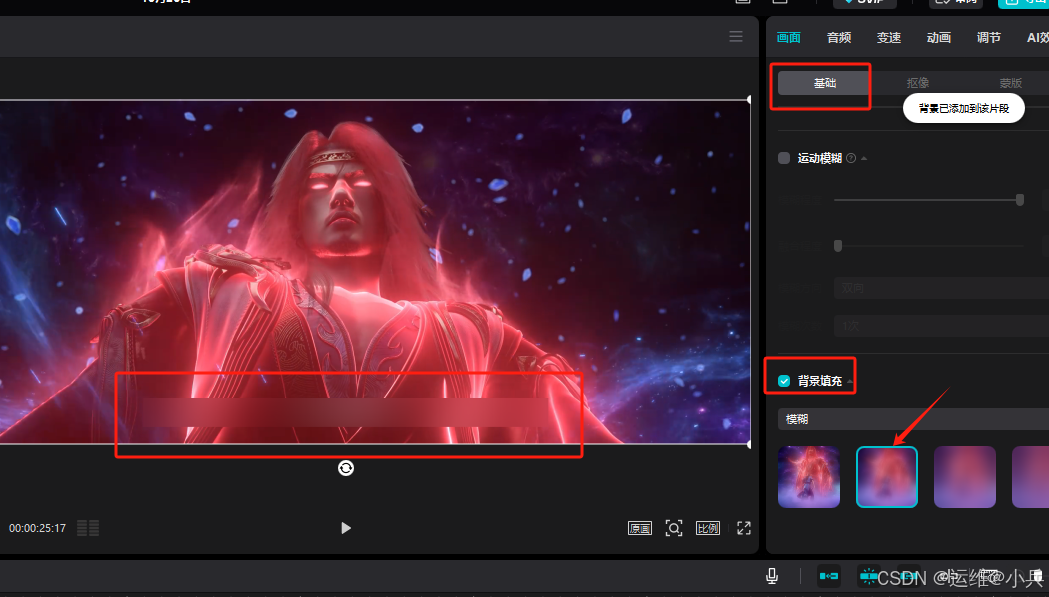The width and height of the screenshot is (1049, 597).
Task: Select the 蒙版 mask sub-tab
Action: click(x=1011, y=83)
